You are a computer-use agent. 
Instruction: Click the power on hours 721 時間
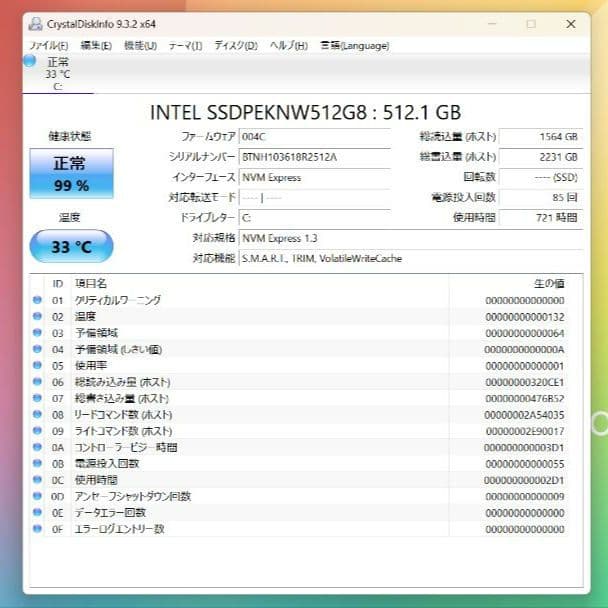coord(541,218)
